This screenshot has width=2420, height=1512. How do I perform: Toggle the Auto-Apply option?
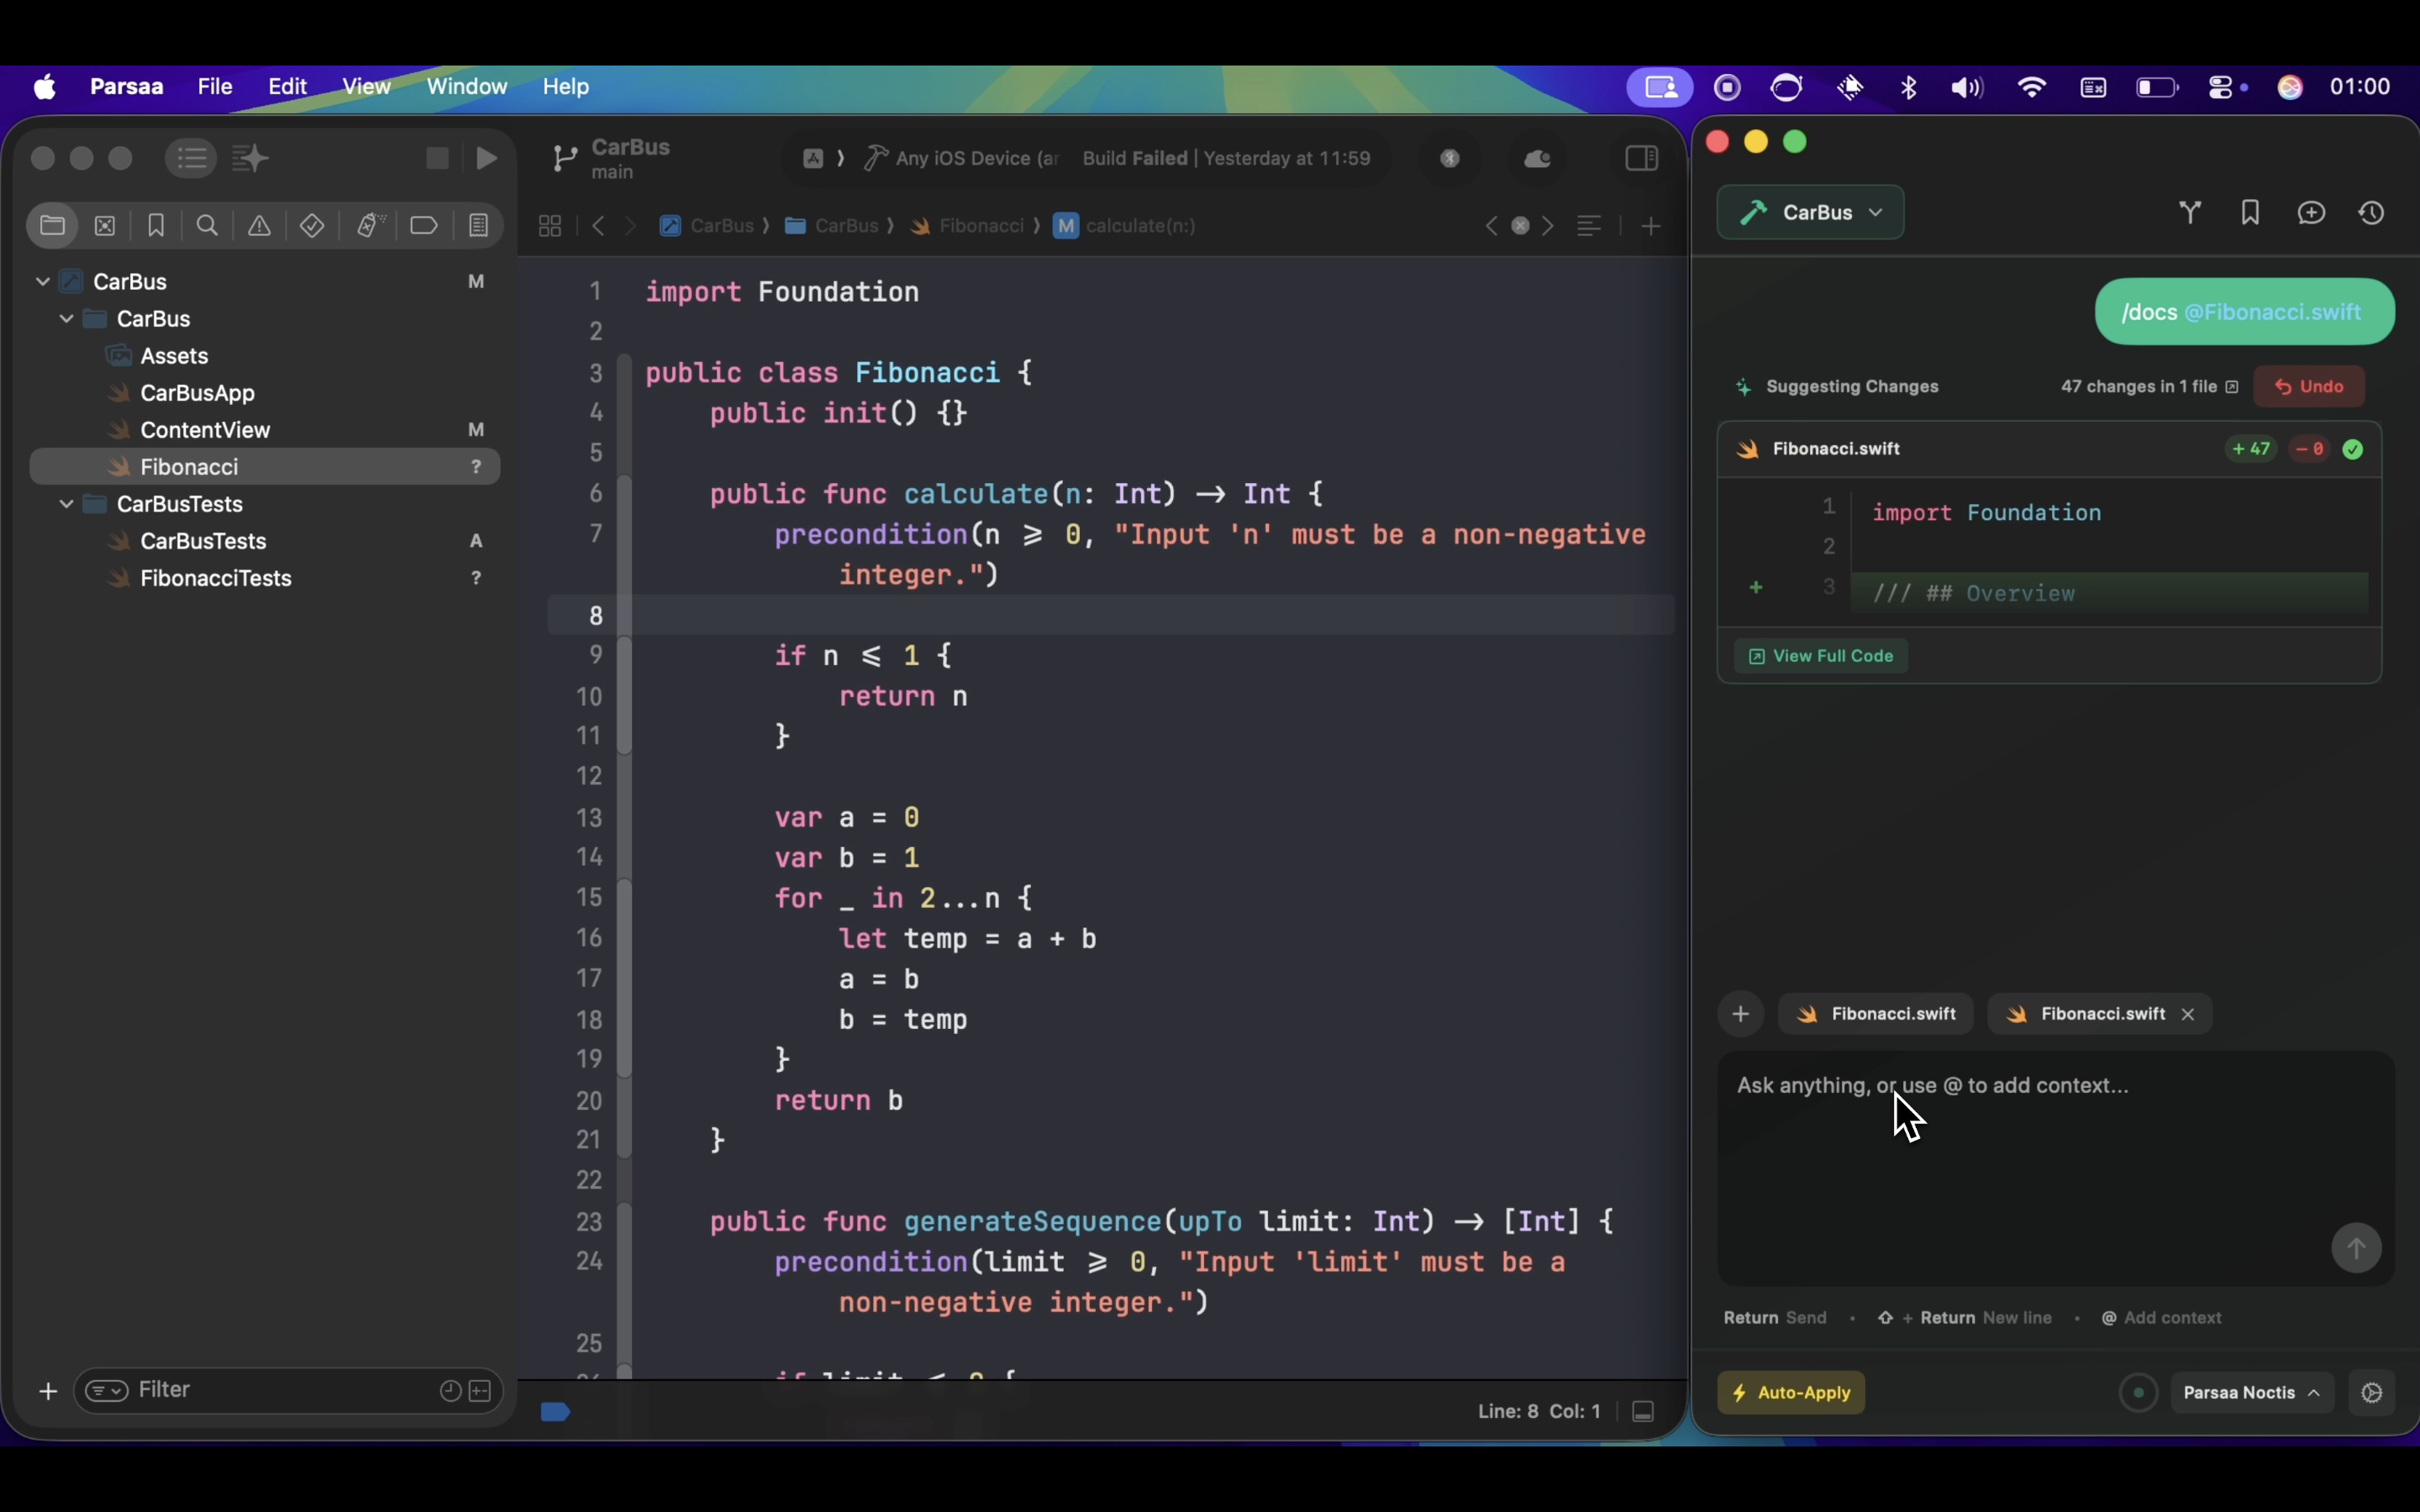1791,1393
